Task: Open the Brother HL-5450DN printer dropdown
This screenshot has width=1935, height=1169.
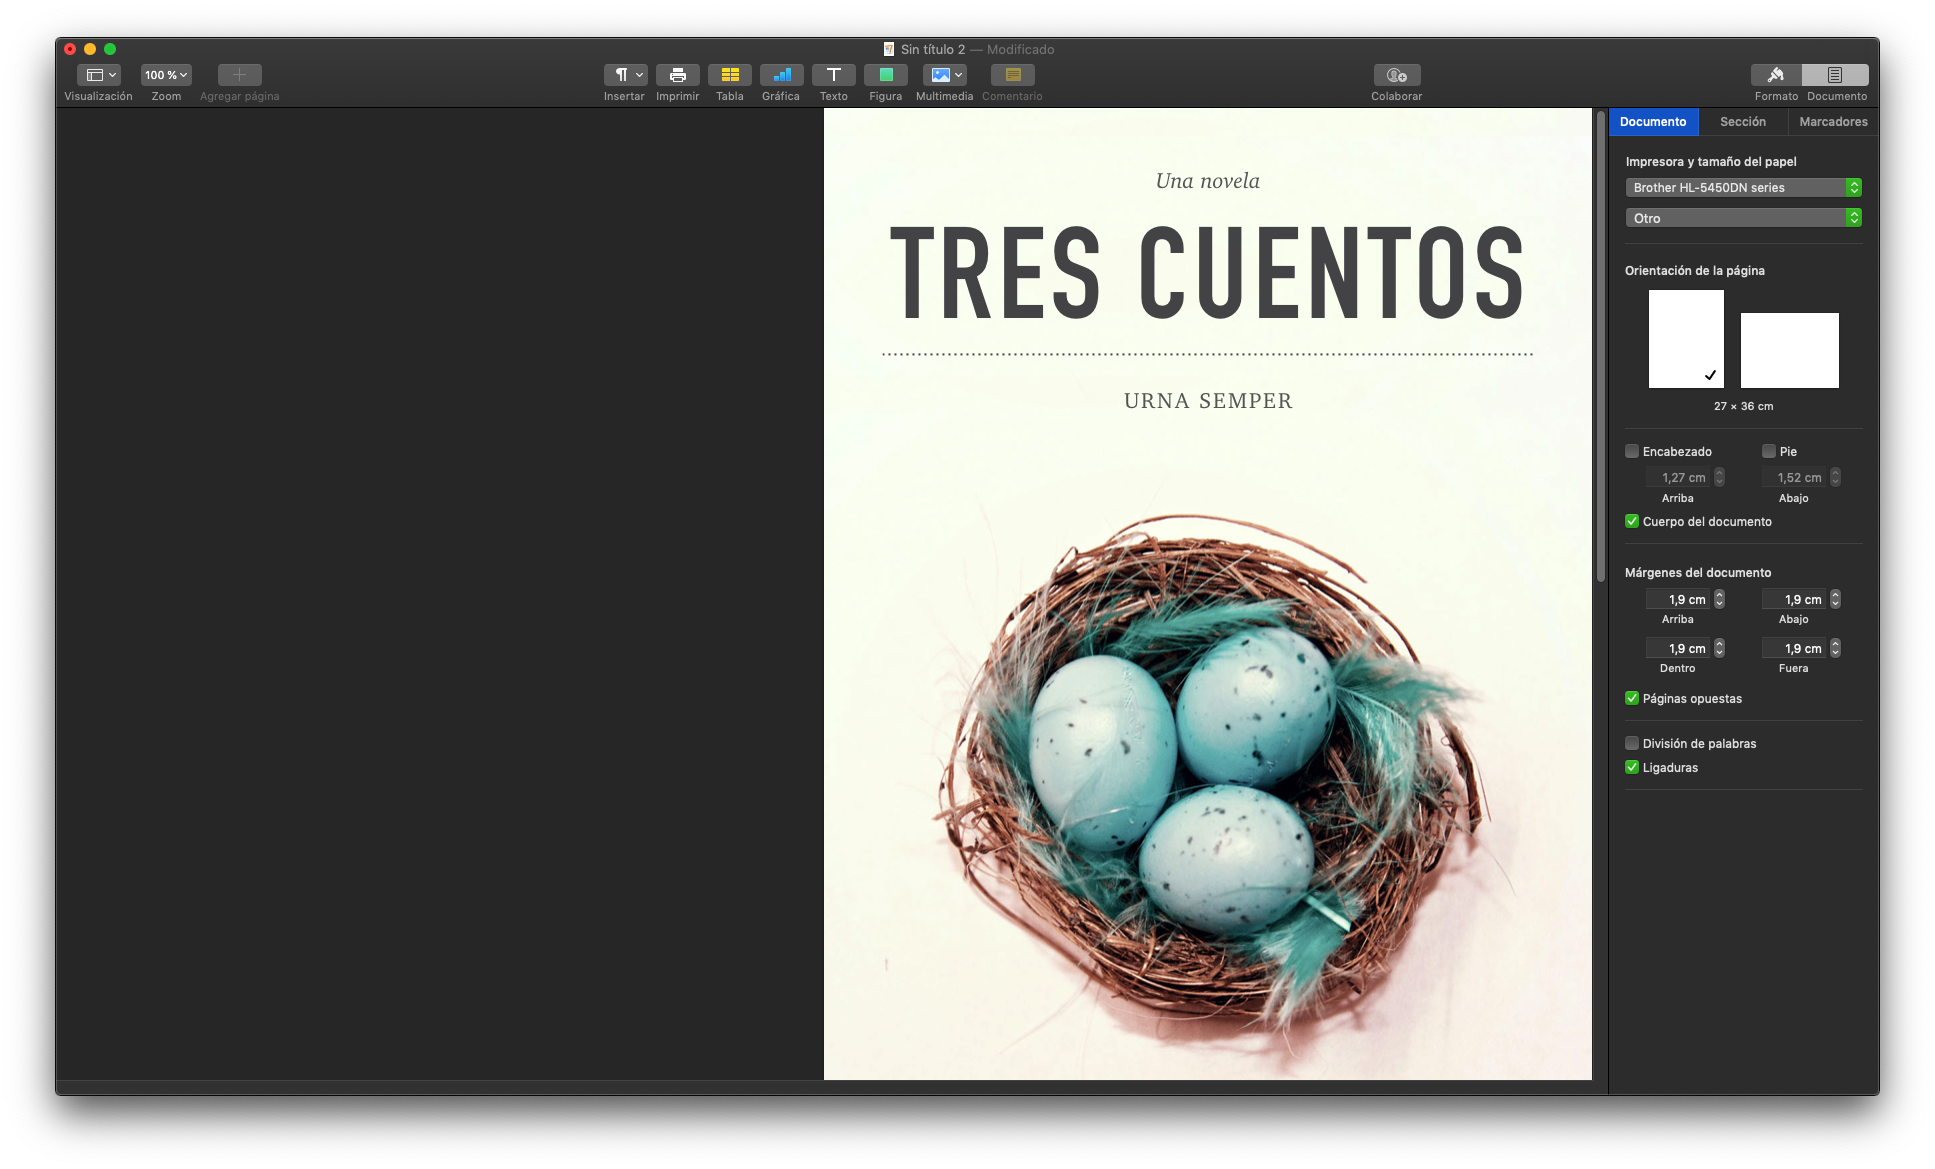Action: [x=1743, y=187]
